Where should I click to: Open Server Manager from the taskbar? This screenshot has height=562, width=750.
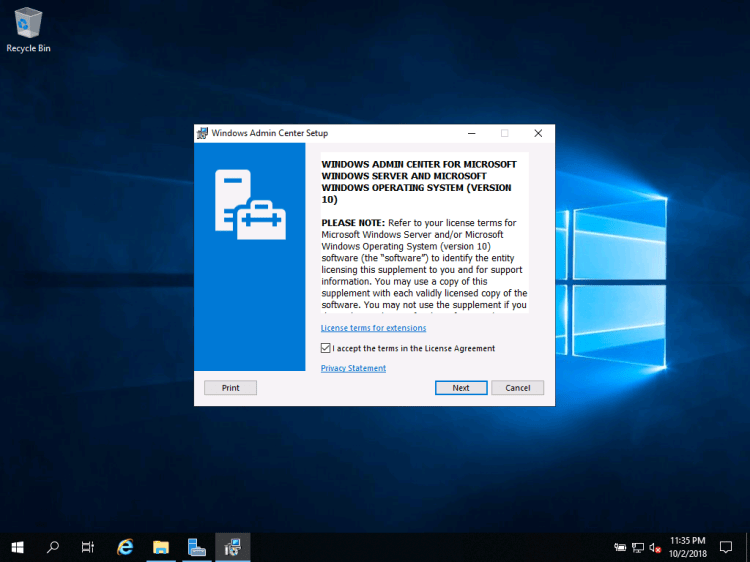pos(197,547)
